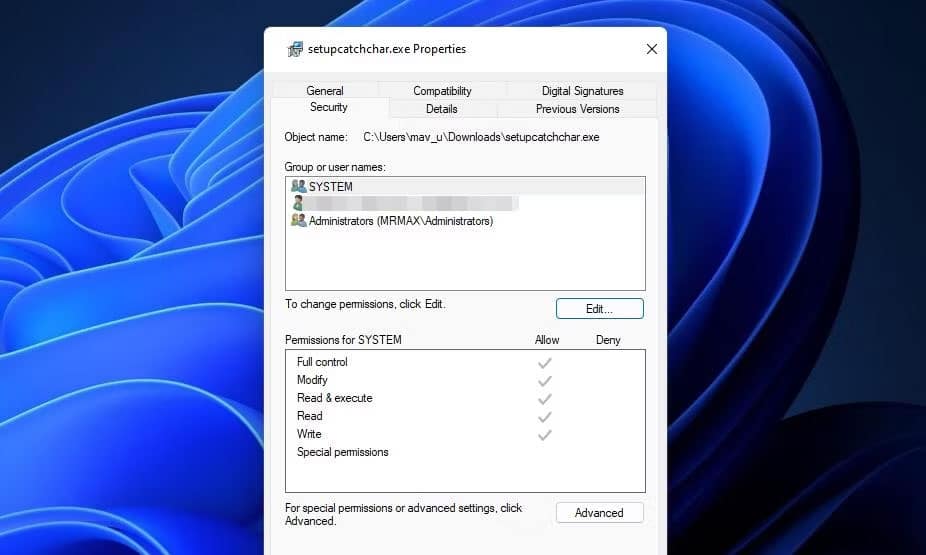
Task: Click the Special permissions row
Action: tap(465, 452)
